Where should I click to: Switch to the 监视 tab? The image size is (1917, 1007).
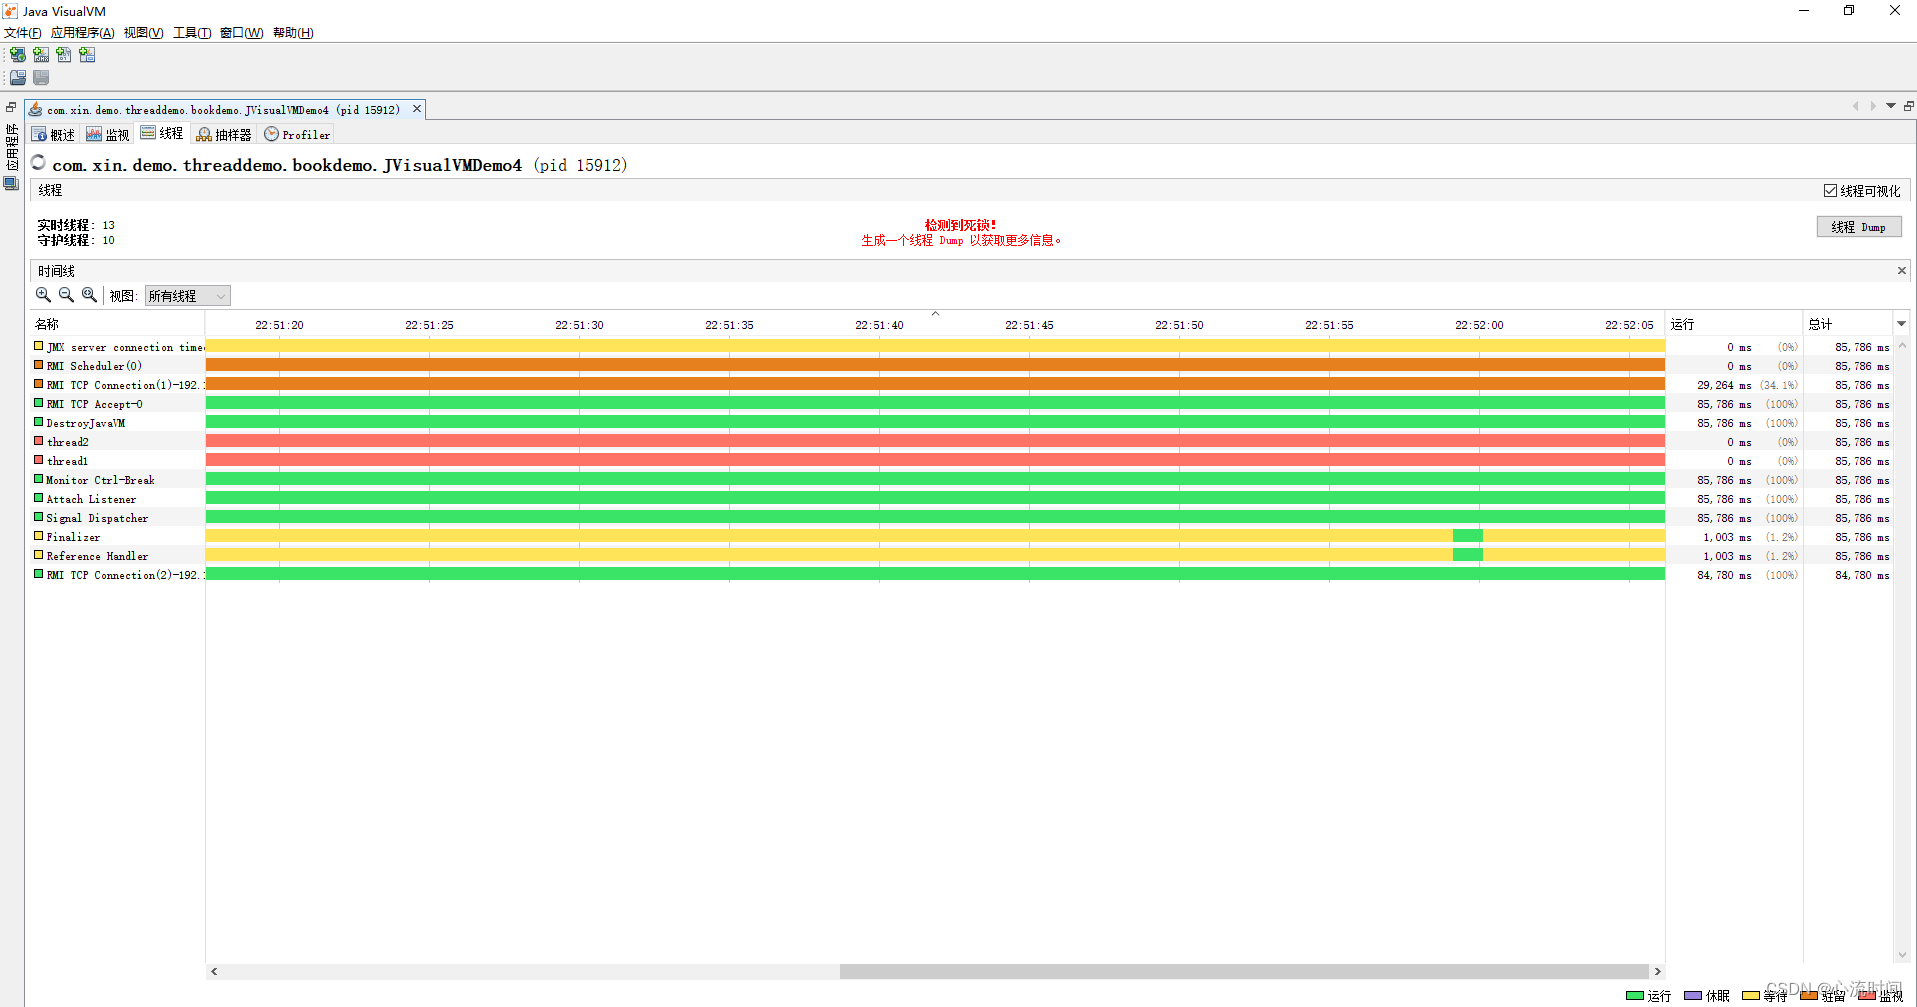pyautogui.click(x=108, y=134)
